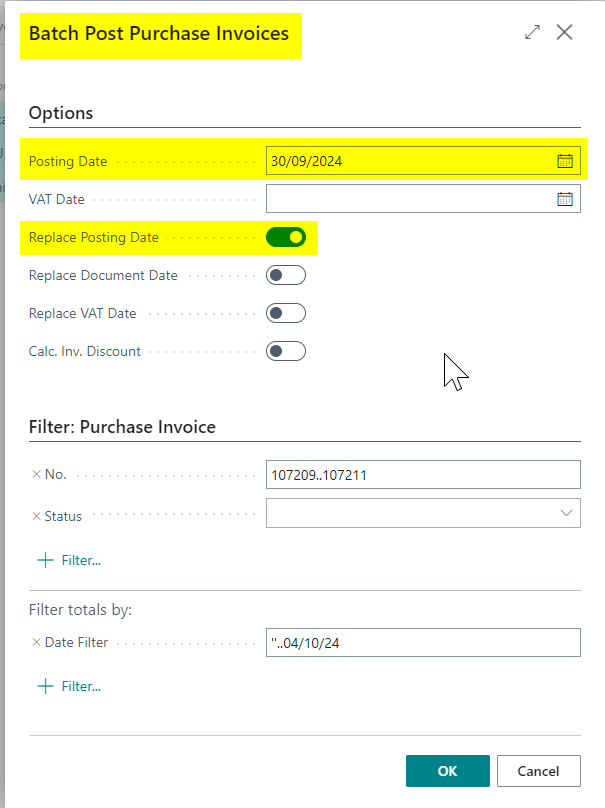The image size is (605, 808).
Task: Open the Posting Date calendar picker
Action: [564, 161]
